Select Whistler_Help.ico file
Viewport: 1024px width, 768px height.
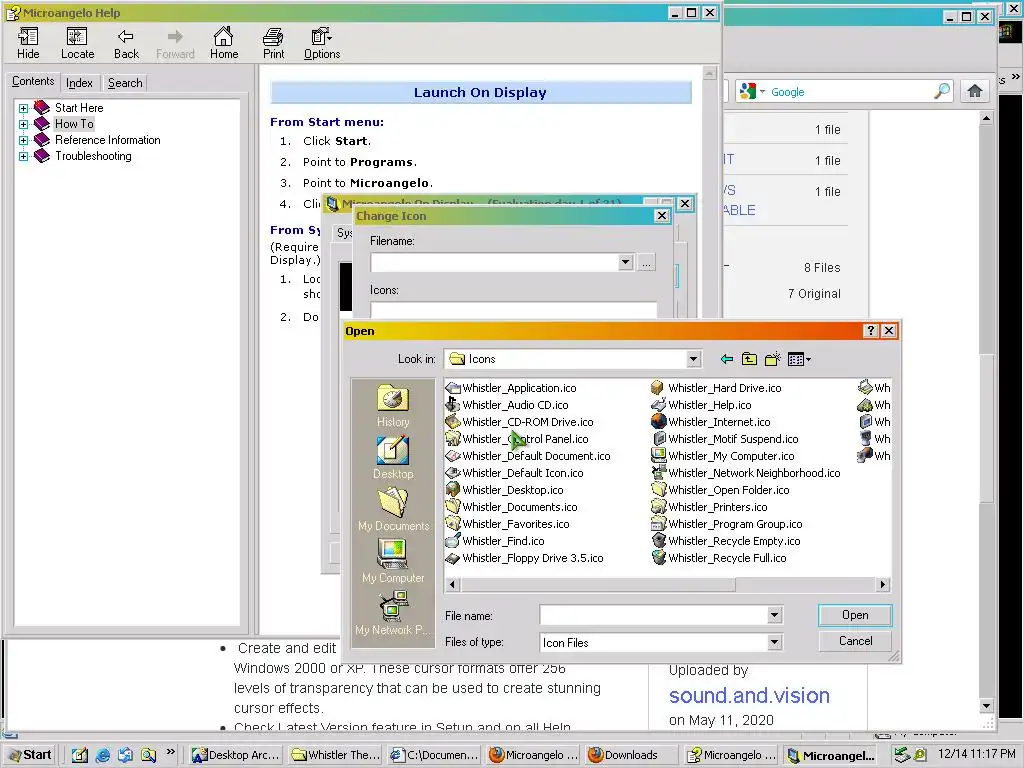[x=702, y=405]
